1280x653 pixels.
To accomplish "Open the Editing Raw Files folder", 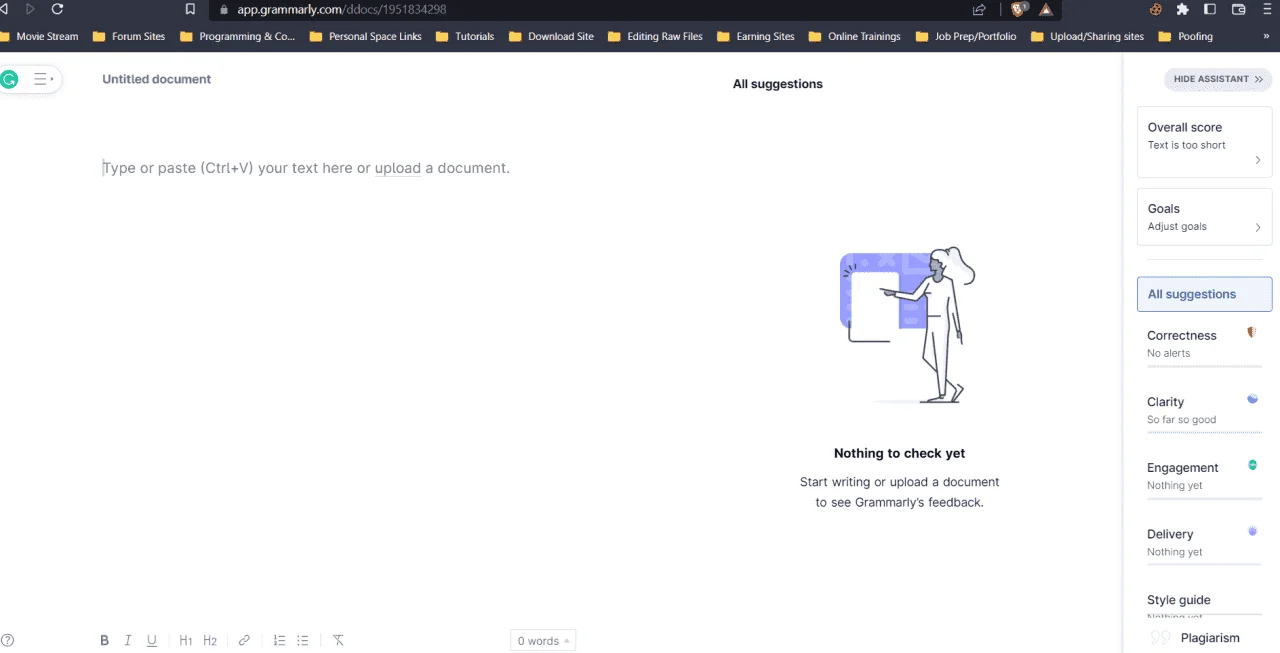I will coord(655,36).
